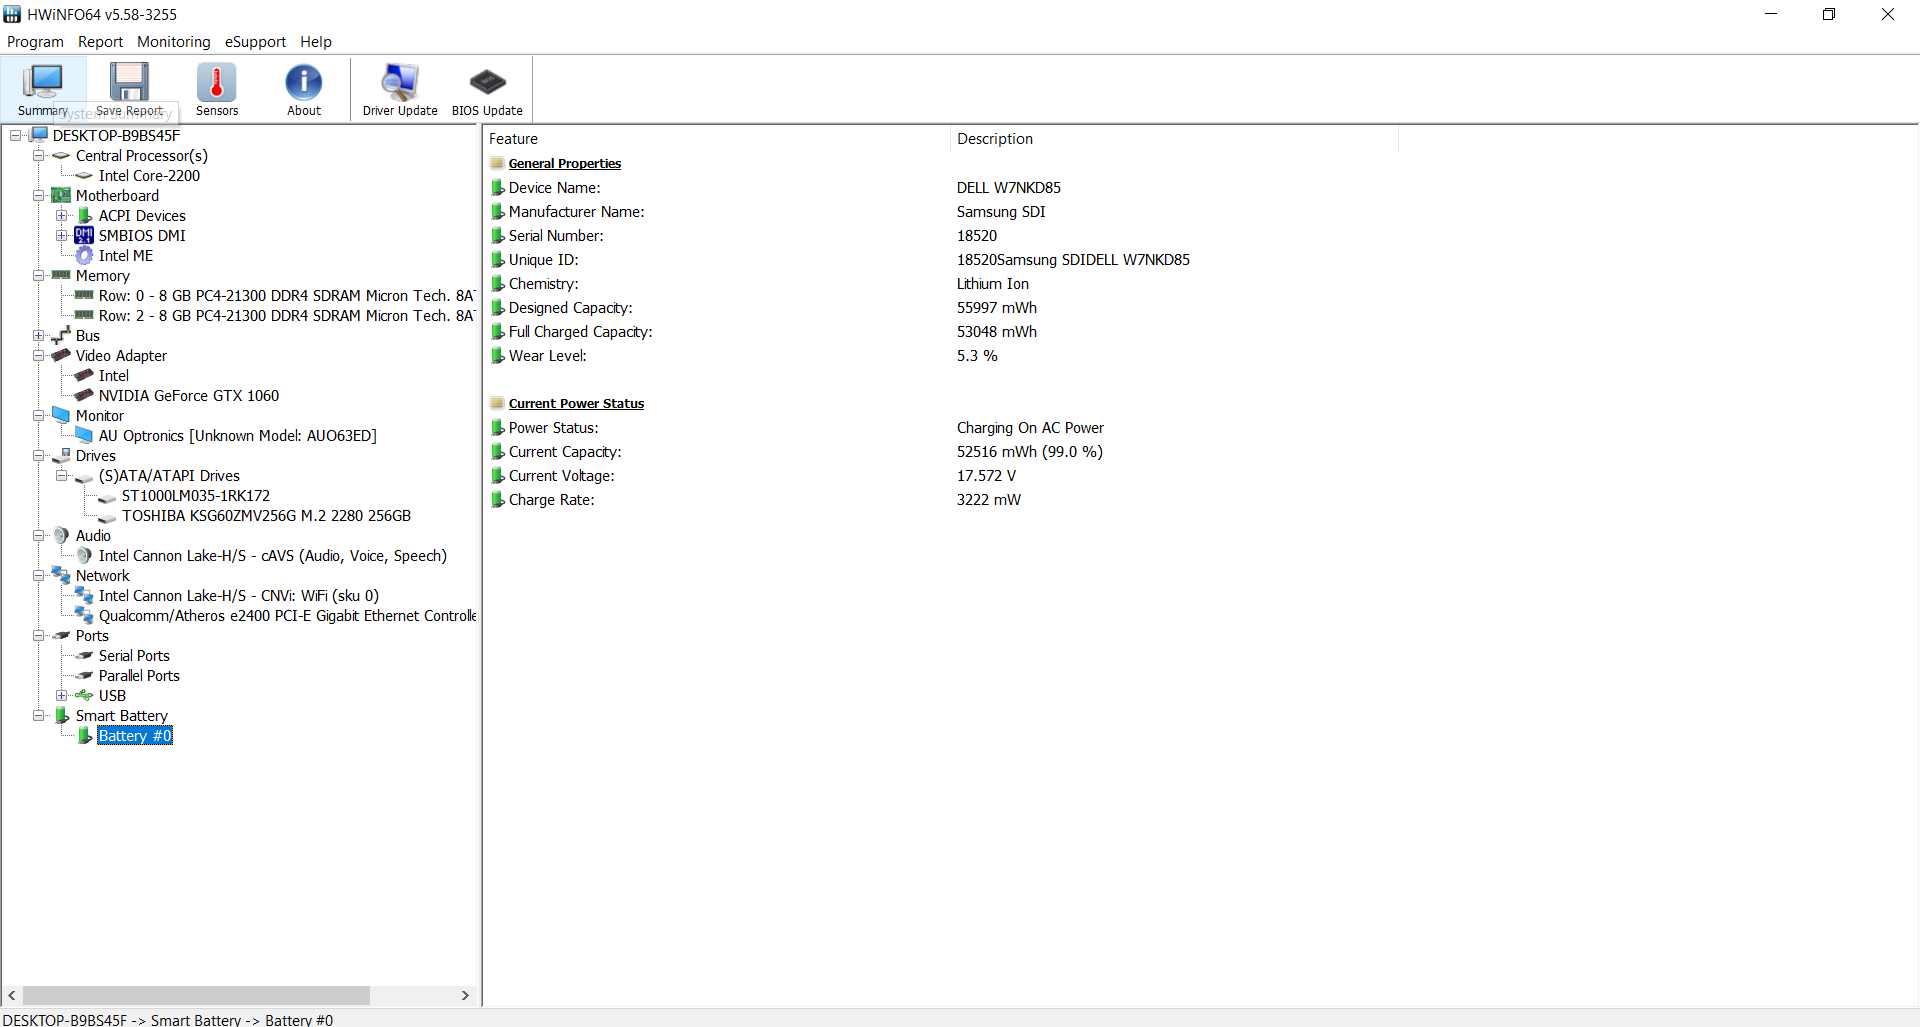Click the Feature column header
Viewport: 1920px width, 1027px height.
tap(716, 139)
